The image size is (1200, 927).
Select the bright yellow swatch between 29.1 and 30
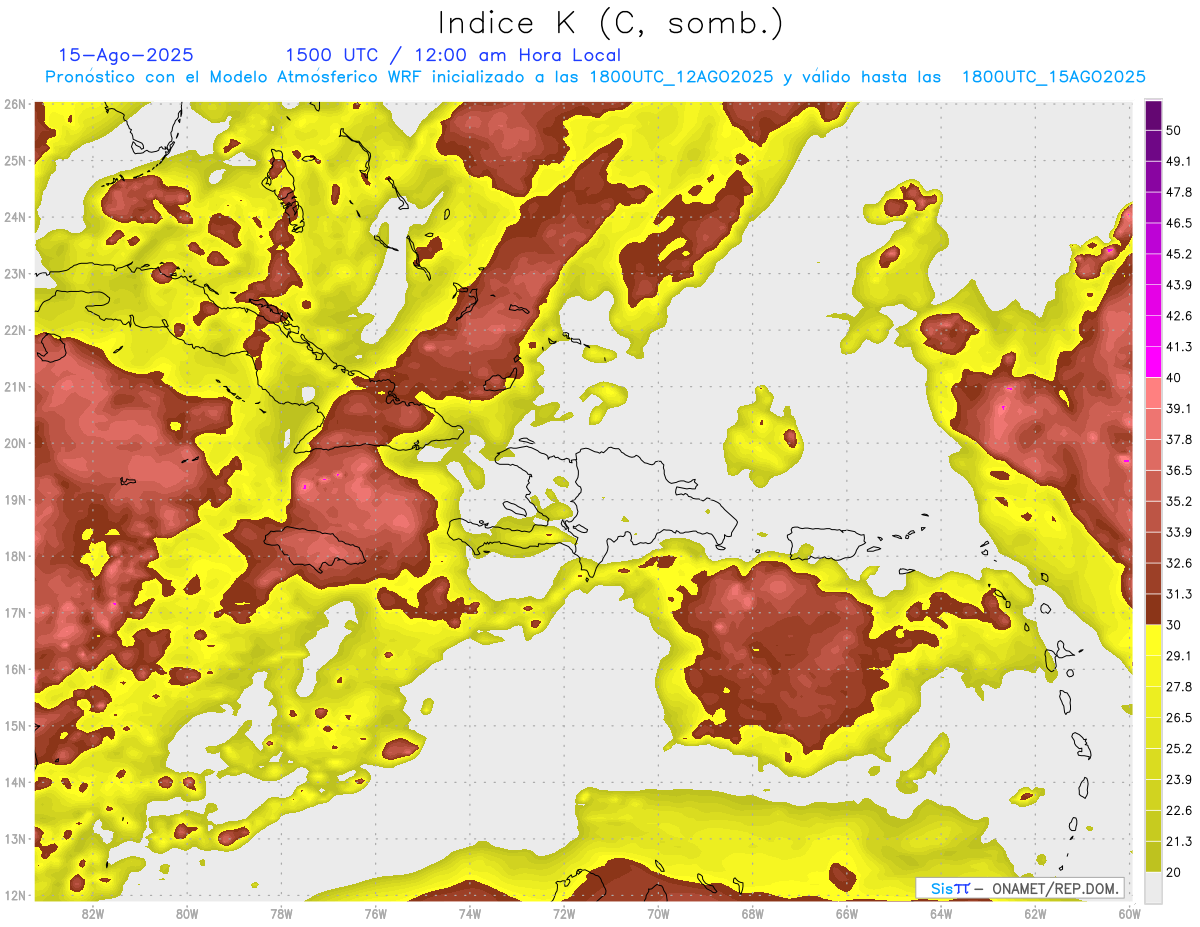coord(1153,640)
